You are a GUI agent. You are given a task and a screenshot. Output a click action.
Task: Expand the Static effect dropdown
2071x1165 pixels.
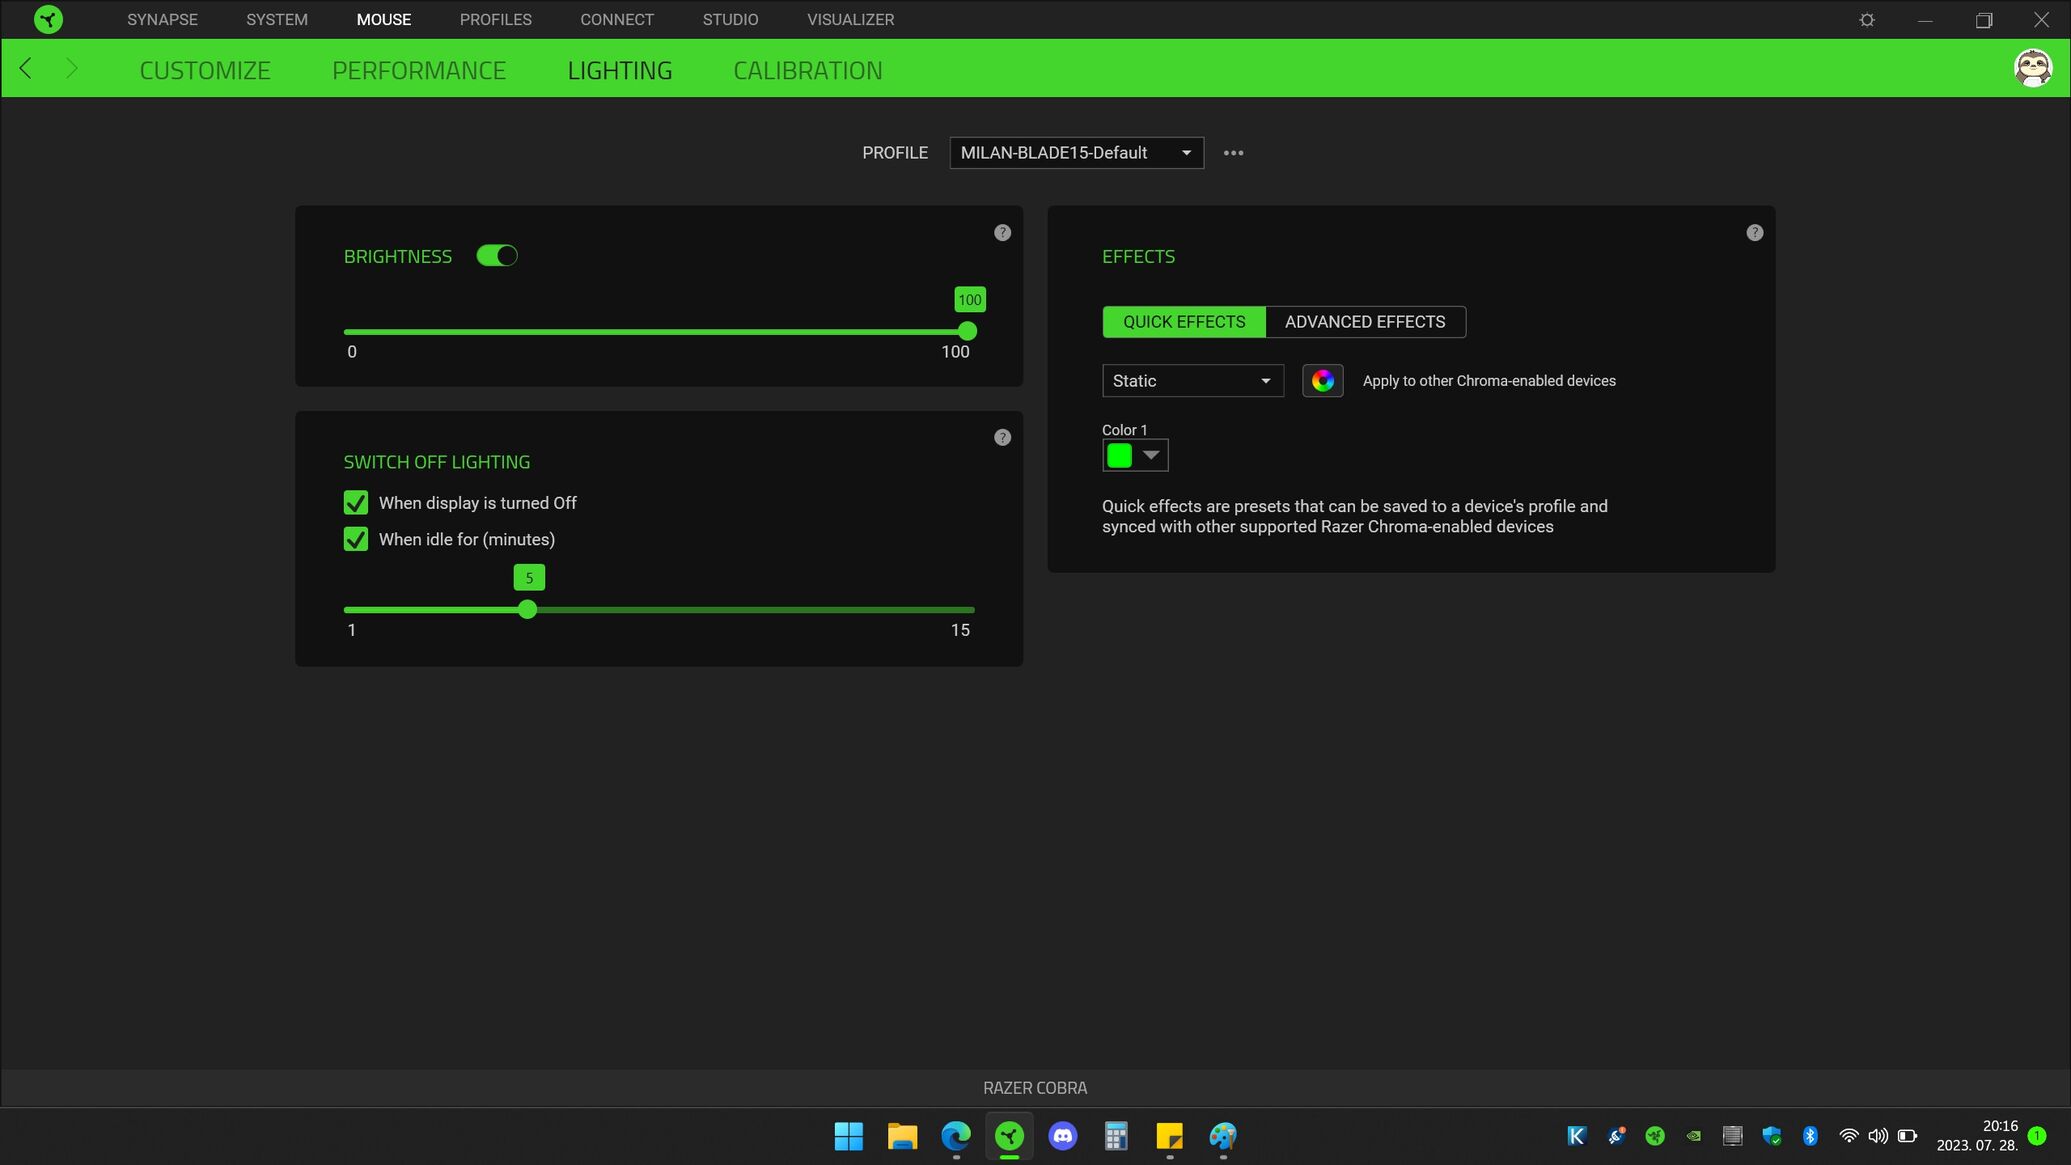[1192, 381]
